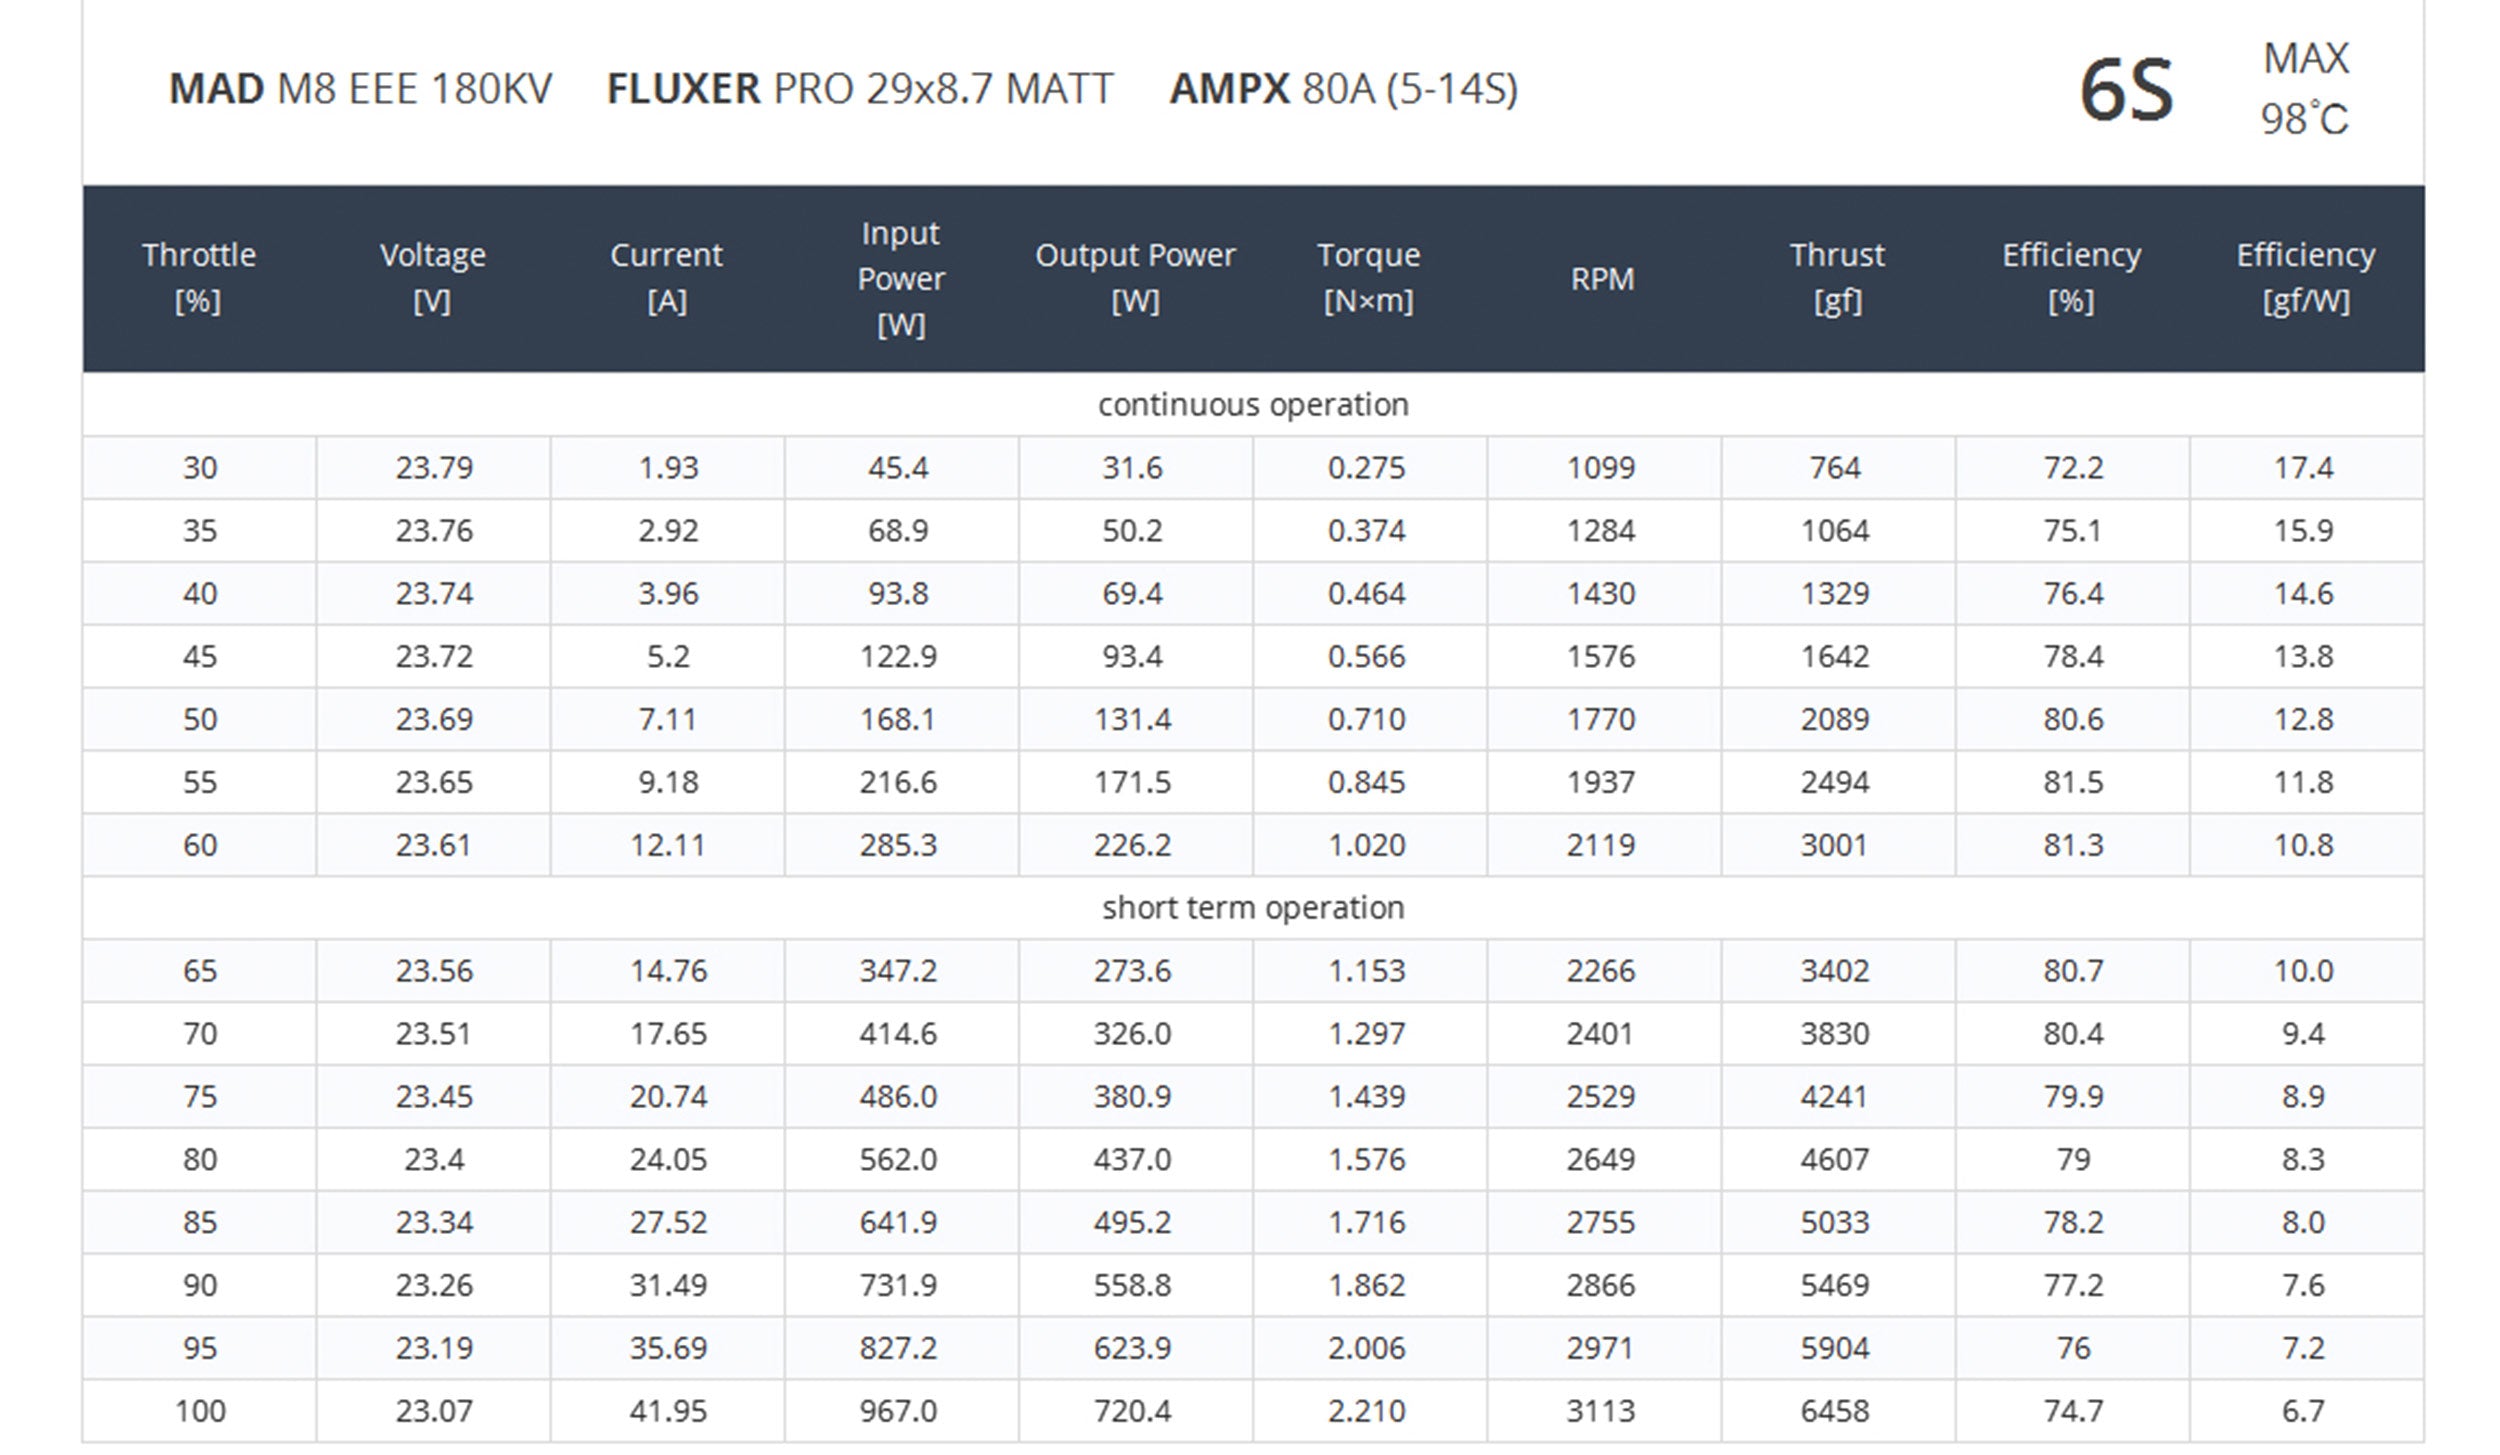The height and width of the screenshot is (1455, 2500).
Task: Click the "continuous operation" section label
Action: [1253, 405]
